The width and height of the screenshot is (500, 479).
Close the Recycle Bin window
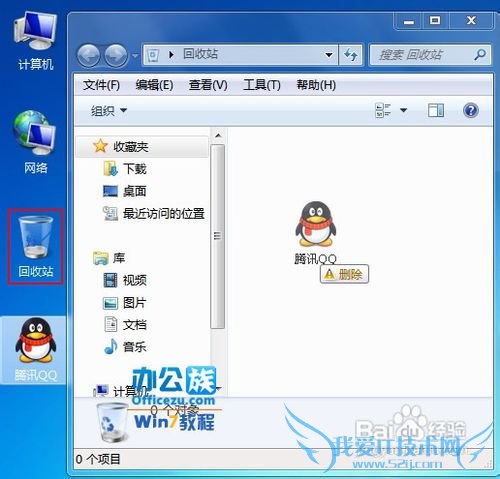pyautogui.click(x=471, y=21)
